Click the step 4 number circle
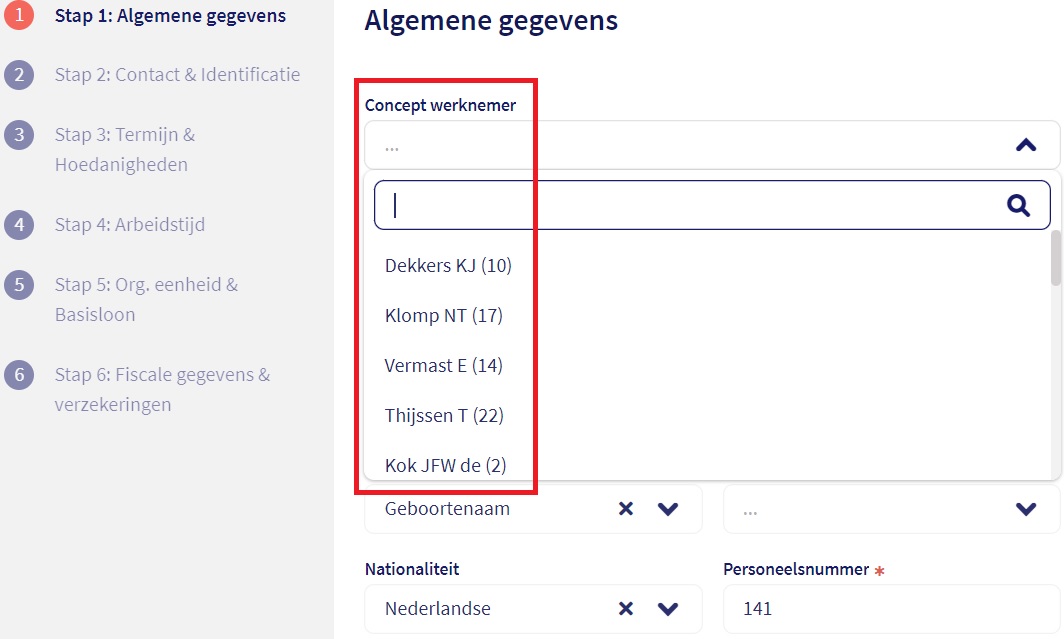Screen dimensions: 1064x639 pos(19,225)
